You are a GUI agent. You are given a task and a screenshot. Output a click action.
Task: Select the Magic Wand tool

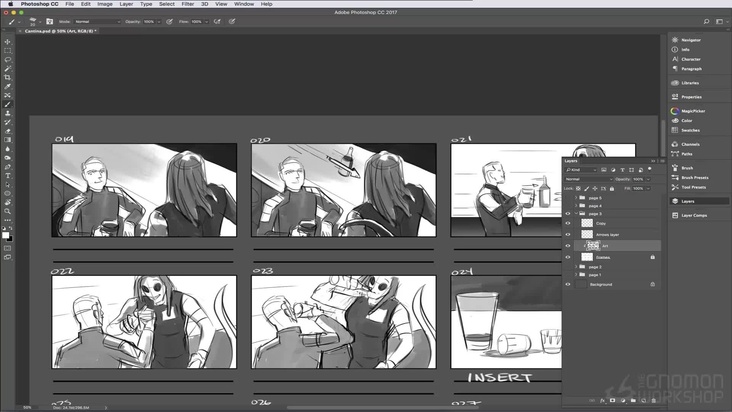click(x=7, y=69)
